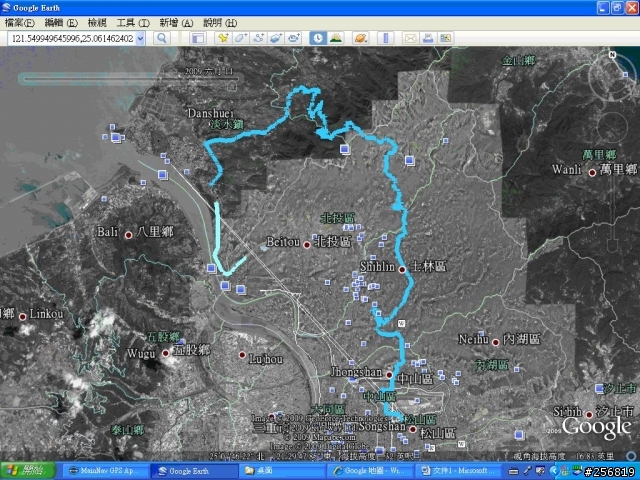Click the Linkou place marker dot

23,316
